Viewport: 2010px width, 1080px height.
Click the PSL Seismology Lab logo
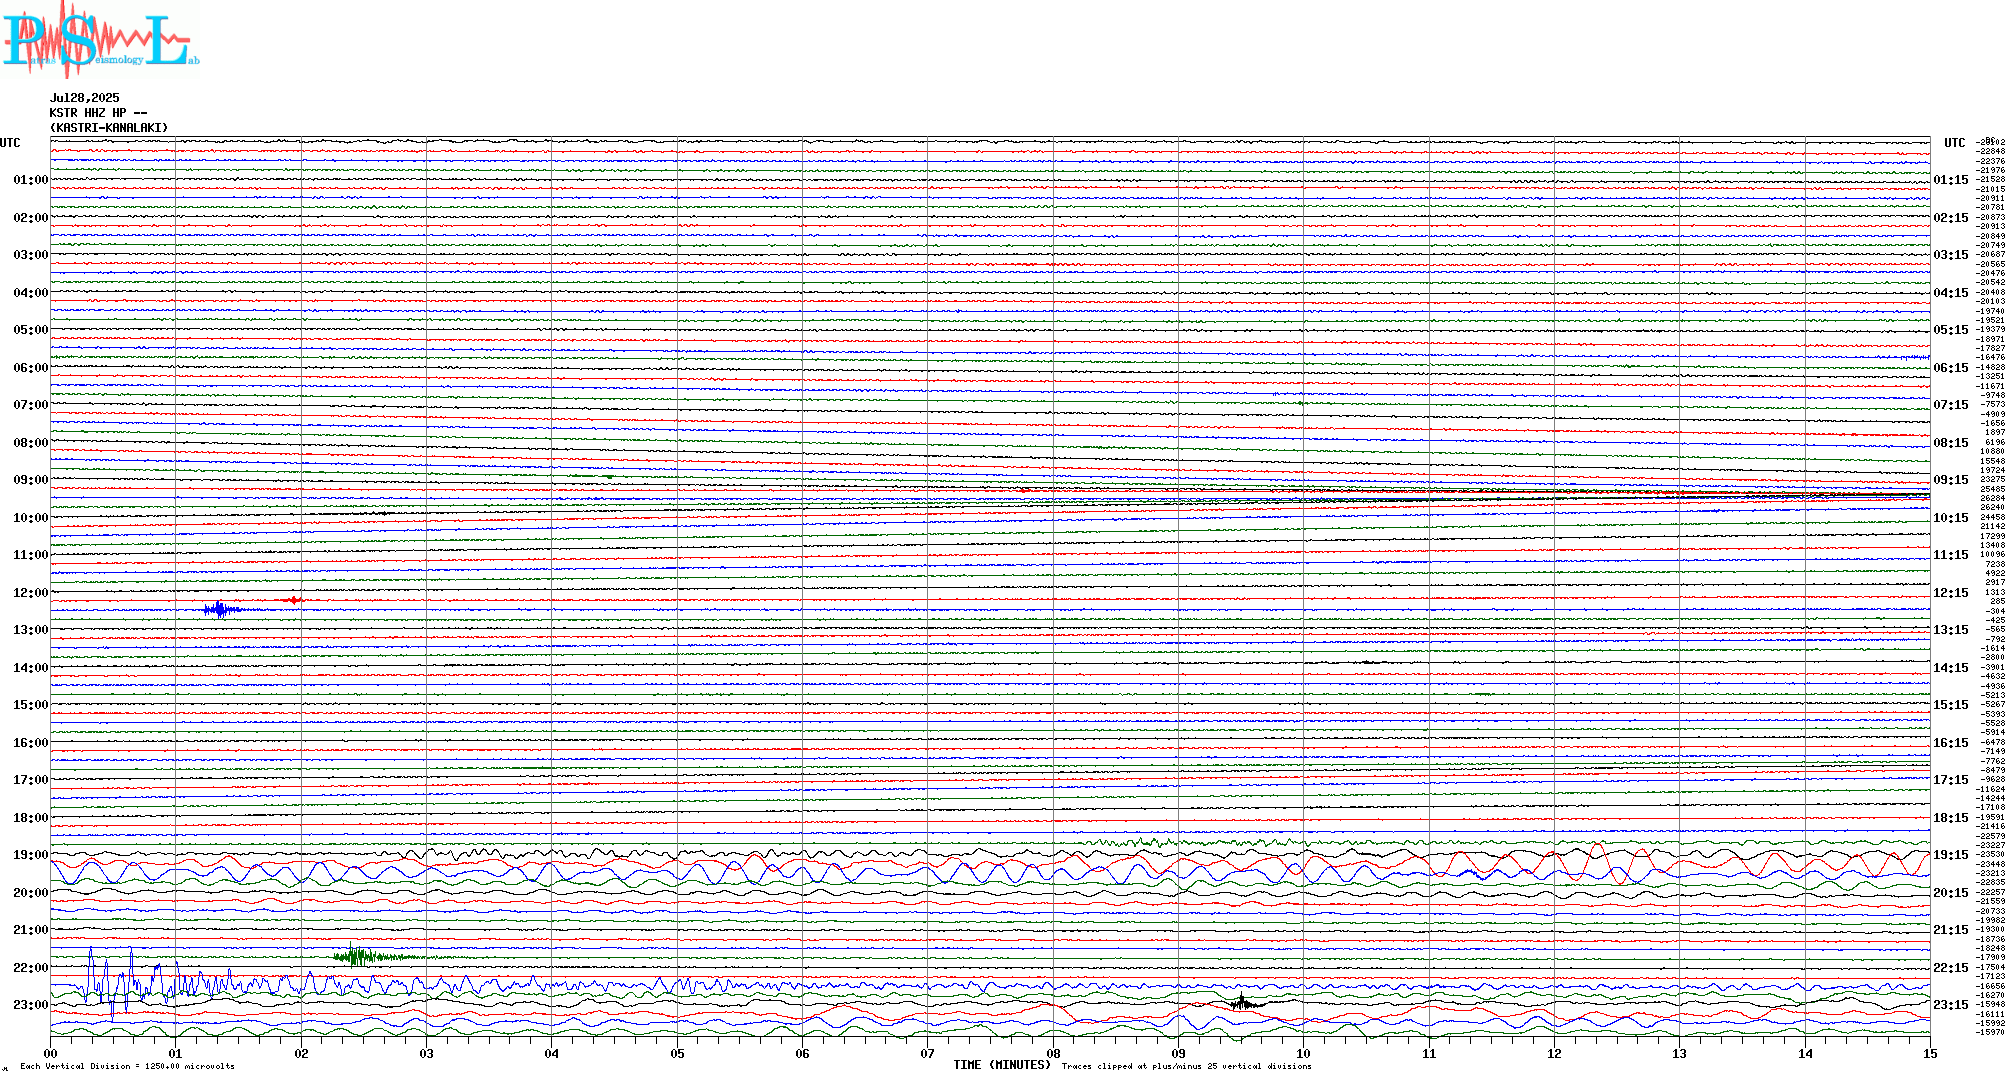click(x=99, y=40)
